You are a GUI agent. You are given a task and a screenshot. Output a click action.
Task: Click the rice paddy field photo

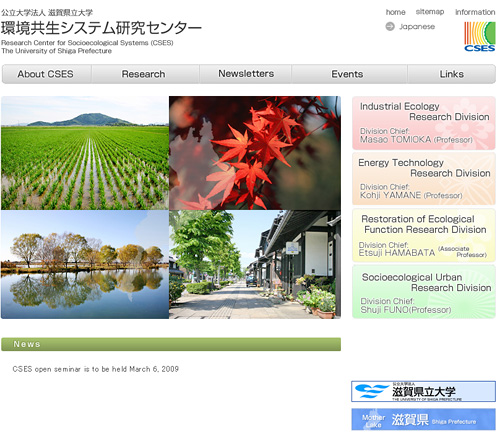[x=85, y=153]
